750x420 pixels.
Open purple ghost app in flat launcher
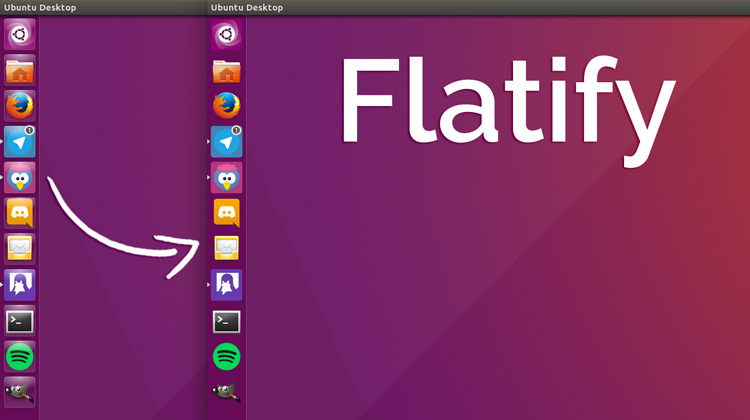coord(227,285)
